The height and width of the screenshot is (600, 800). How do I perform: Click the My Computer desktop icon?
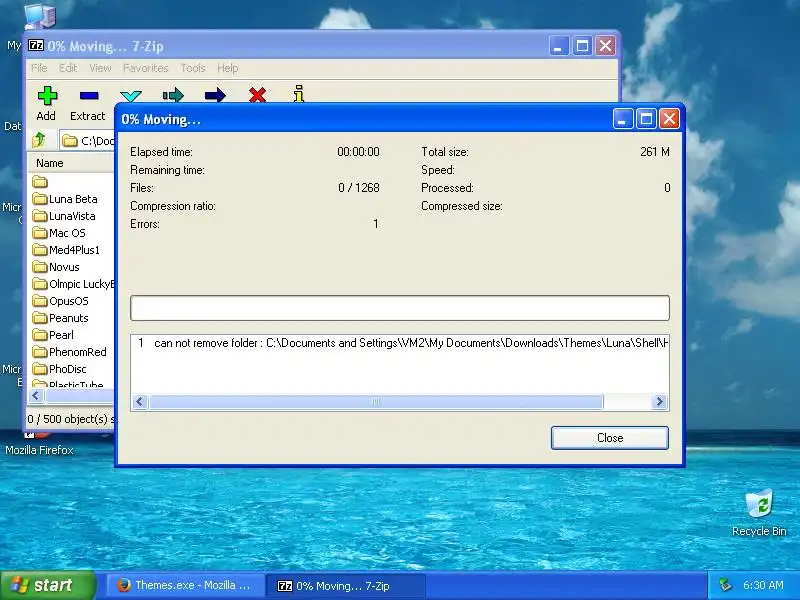(x=40, y=15)
